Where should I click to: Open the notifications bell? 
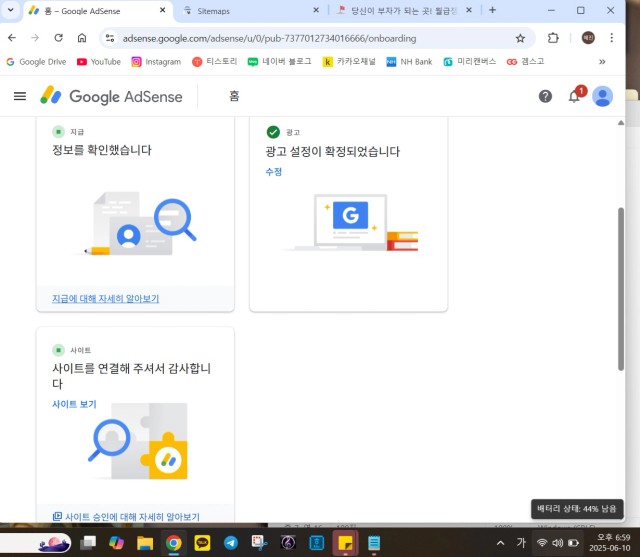tap(575, 97)
